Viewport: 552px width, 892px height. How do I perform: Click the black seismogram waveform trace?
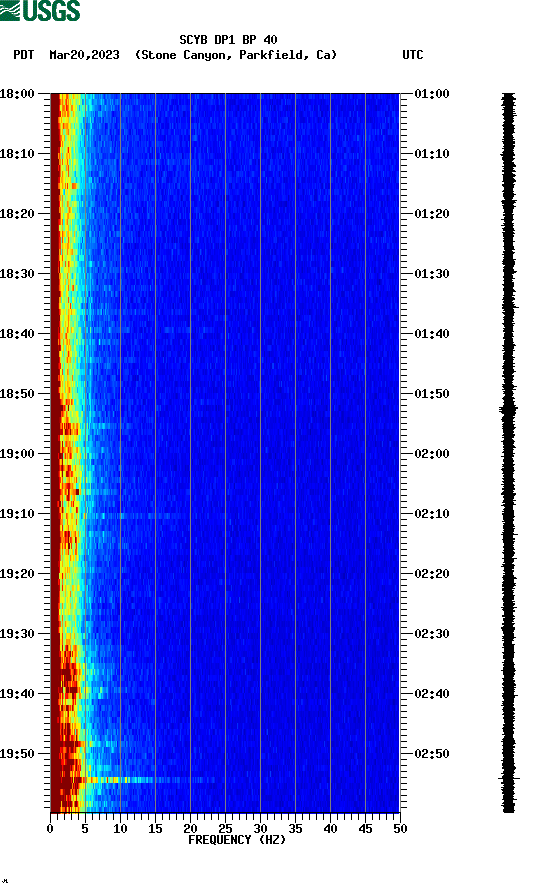pyautogui.click(x=509, y=453)
